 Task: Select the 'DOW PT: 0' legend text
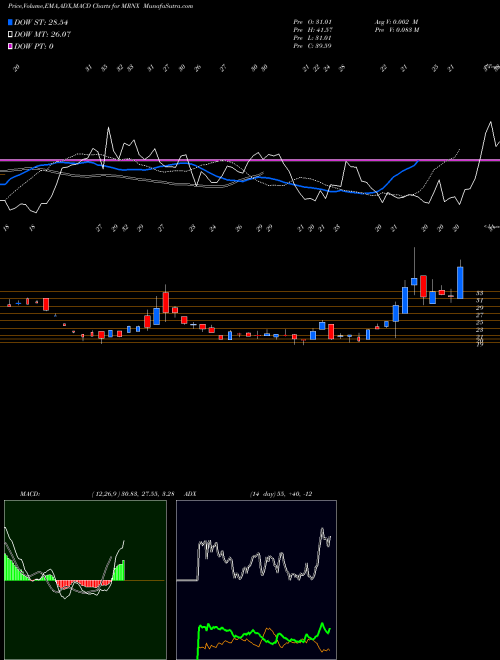point(34,46)
